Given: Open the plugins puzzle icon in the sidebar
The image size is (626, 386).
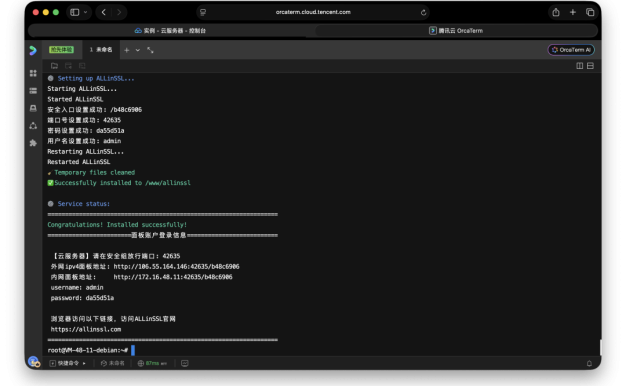Looking at the screenshot, I should 33,143.
